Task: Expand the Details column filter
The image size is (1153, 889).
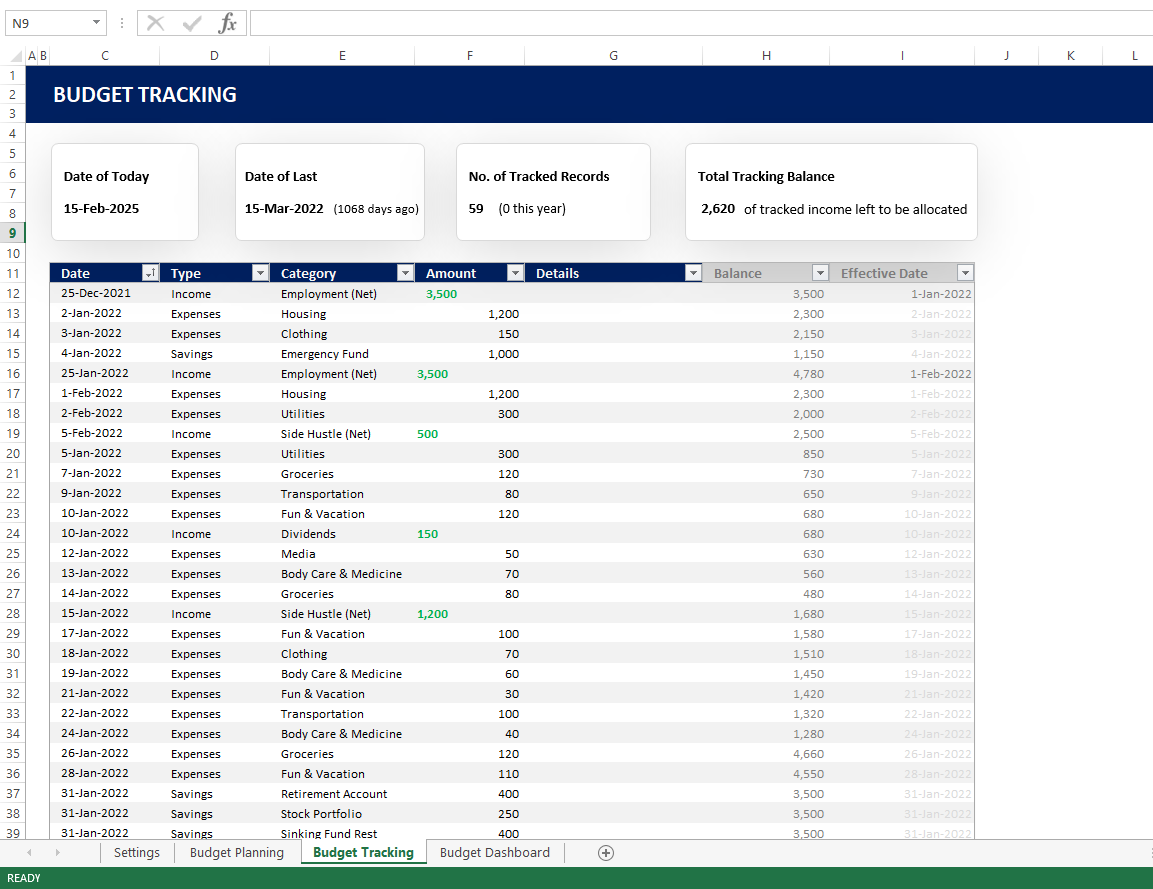Action: click(x=693, y=273)
